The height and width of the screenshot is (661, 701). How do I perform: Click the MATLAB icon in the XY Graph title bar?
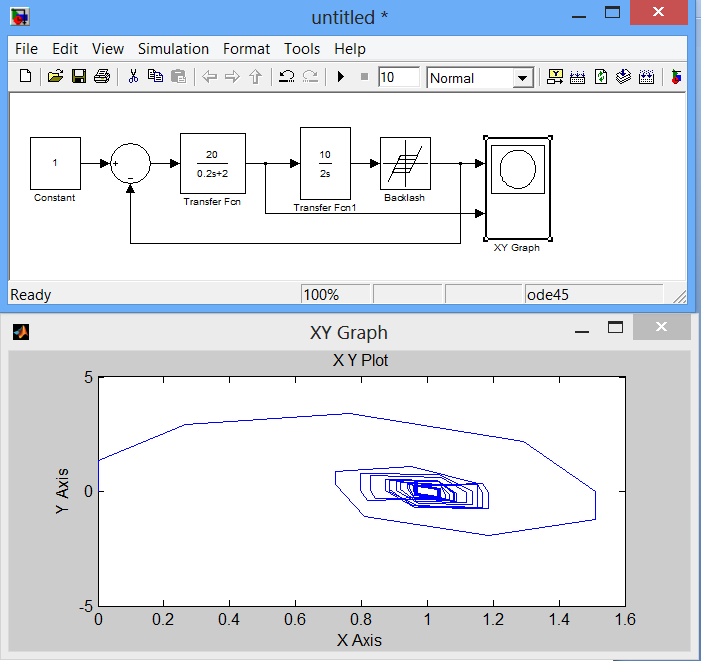pyautogui.click(x=21, y=332)
